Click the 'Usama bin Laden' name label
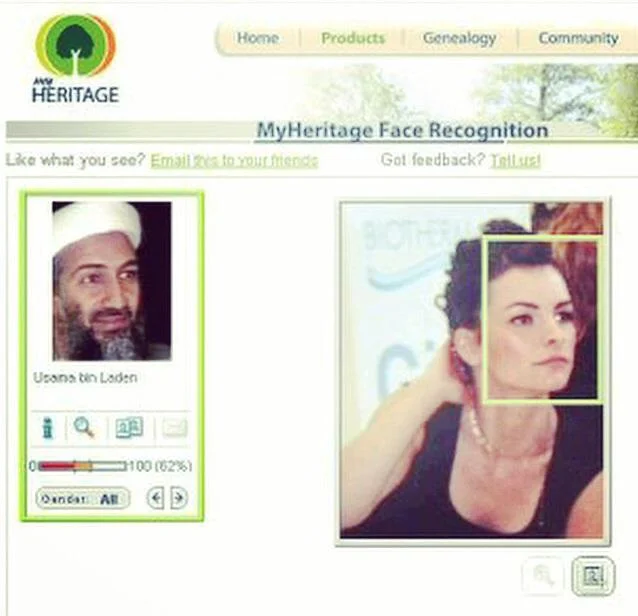Image resolution: width=638 pixels, height=616 pixels. click(85, 378)
